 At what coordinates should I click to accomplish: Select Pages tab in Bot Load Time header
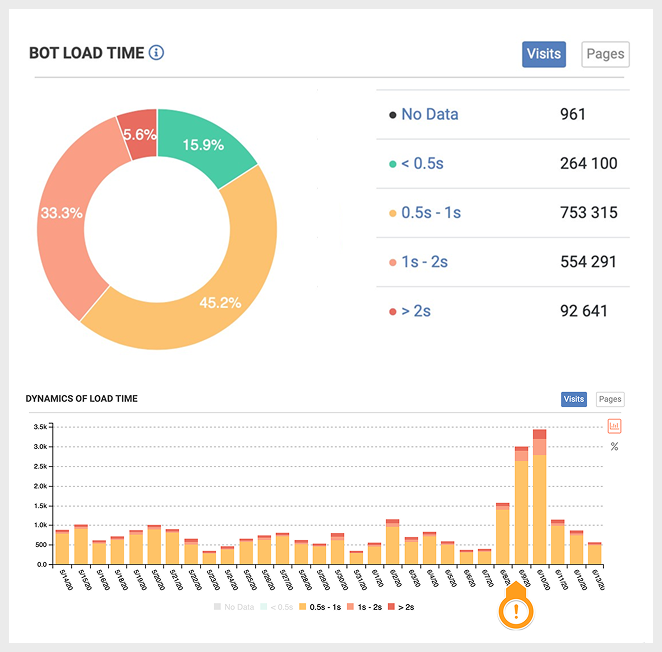pos(605,54)
